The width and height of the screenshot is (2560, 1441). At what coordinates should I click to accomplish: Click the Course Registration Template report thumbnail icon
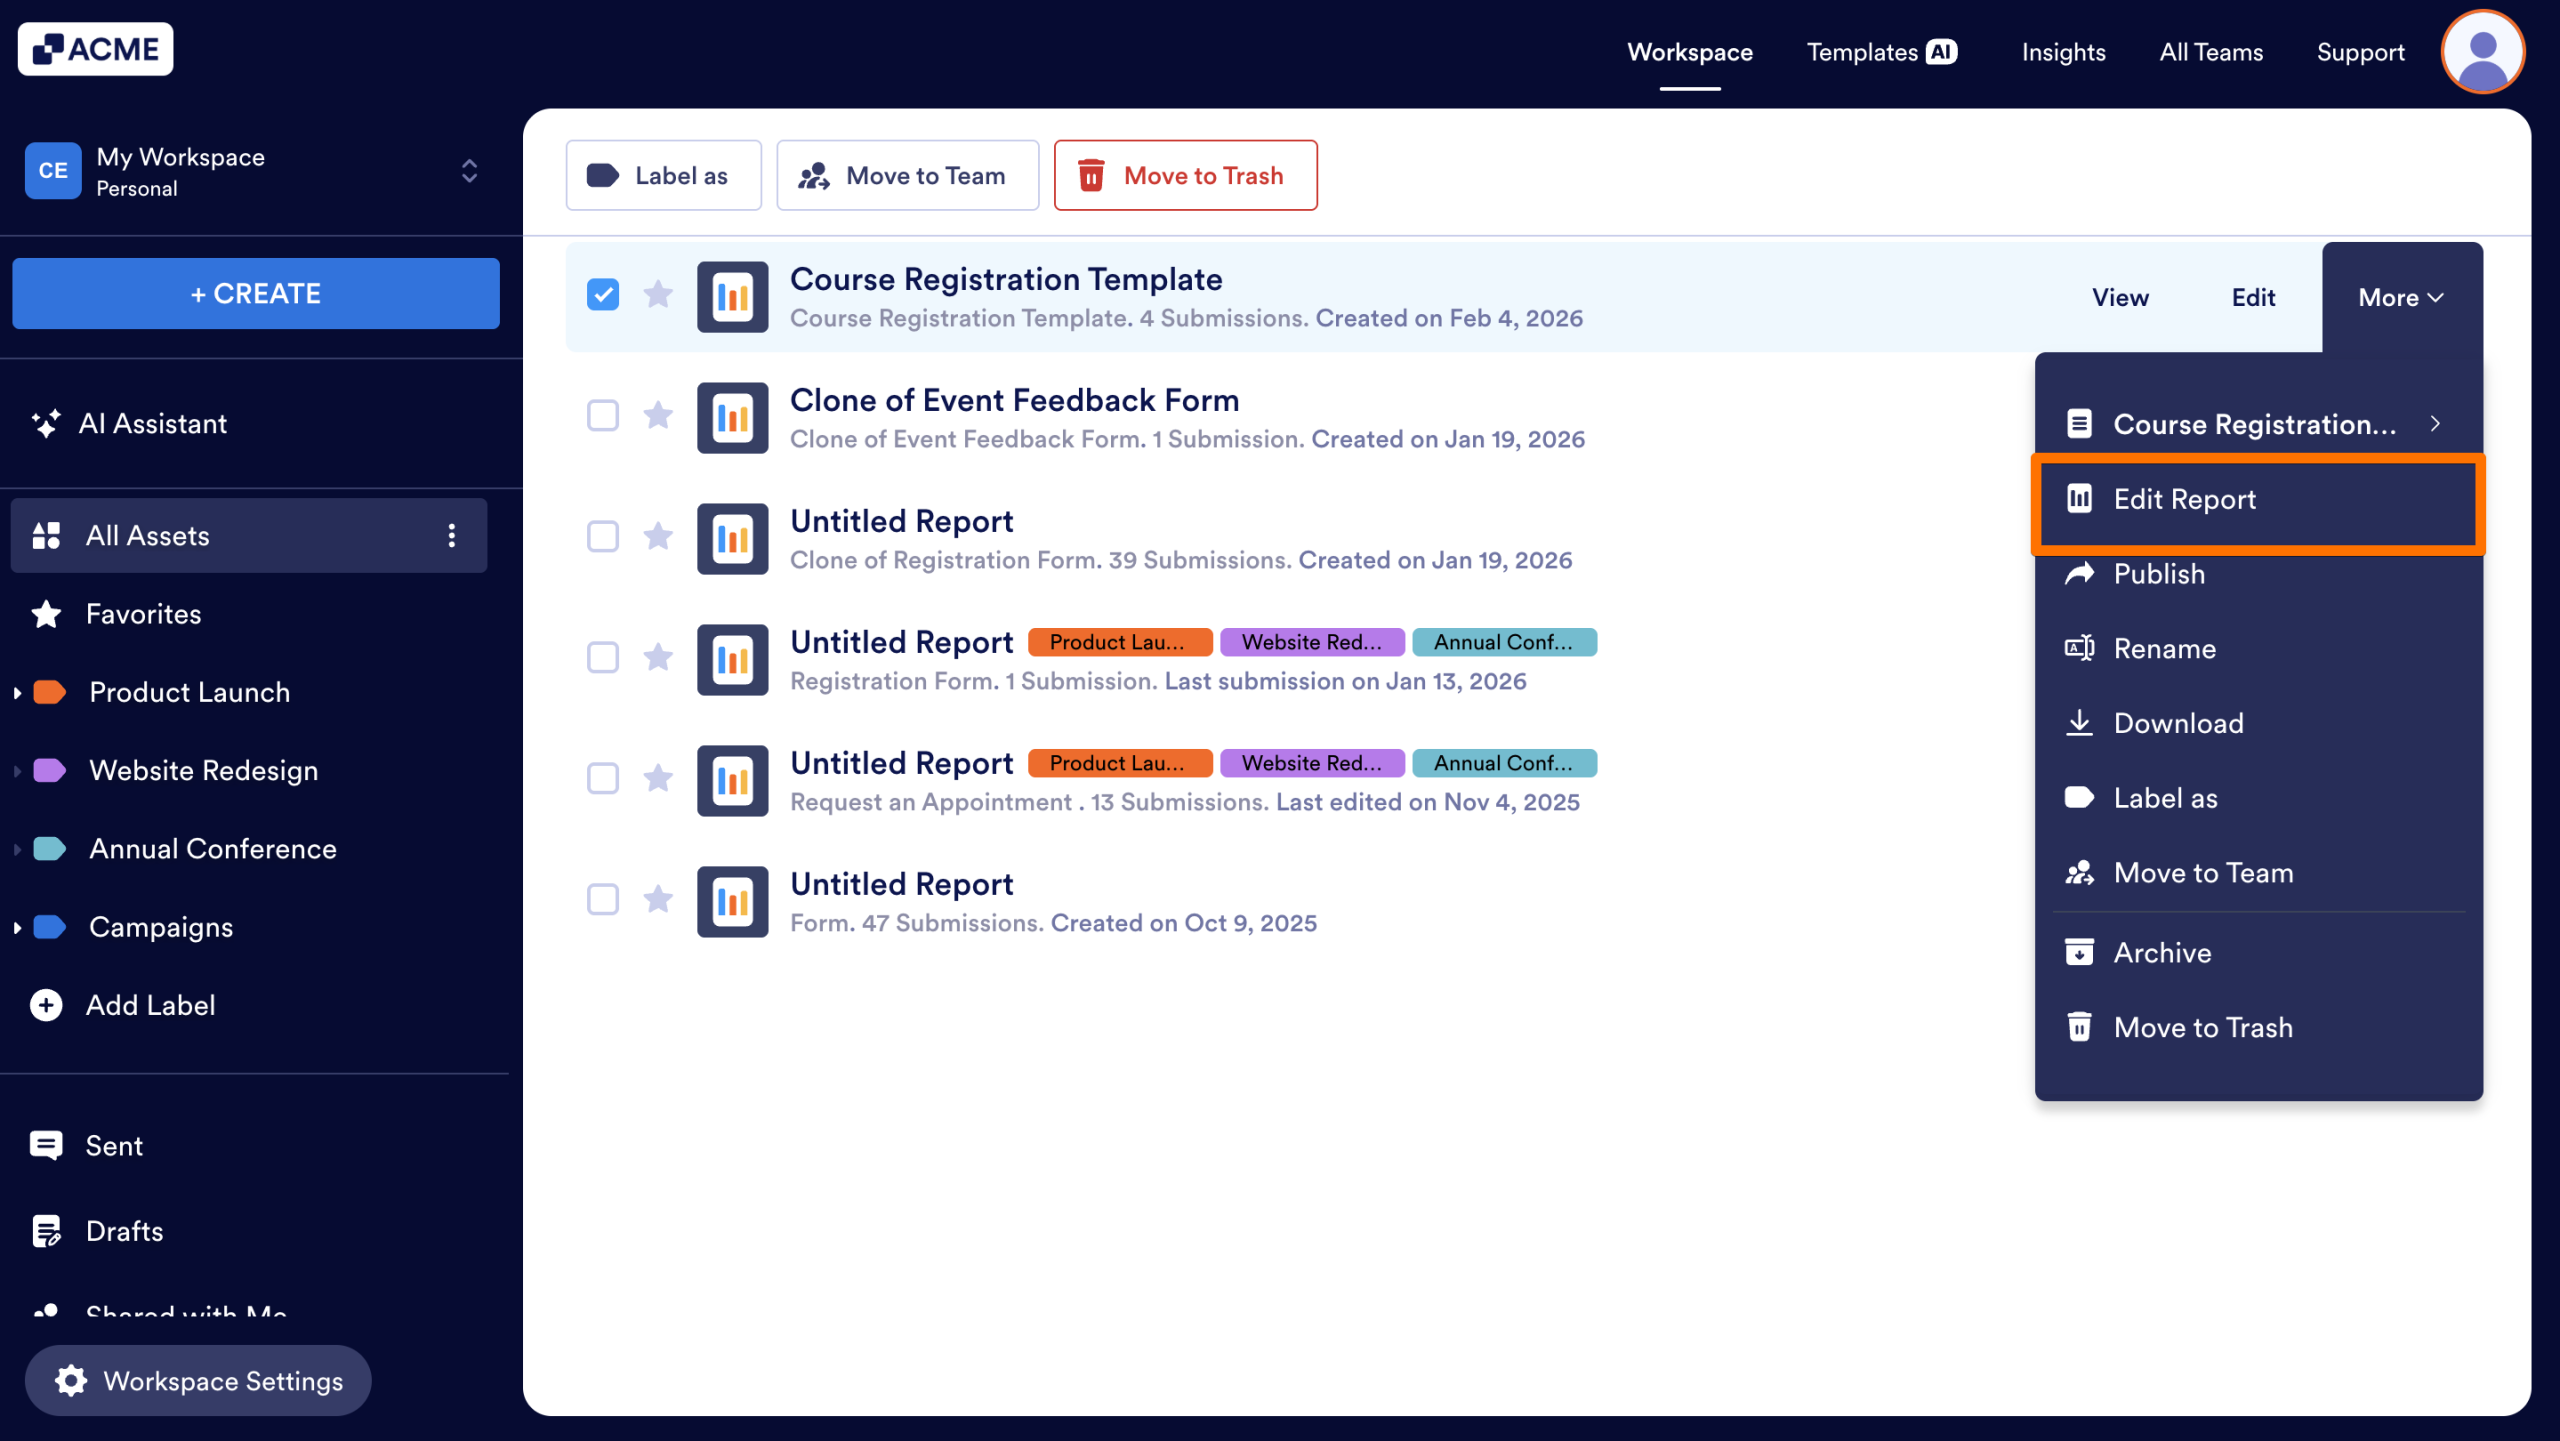(732, 296)
